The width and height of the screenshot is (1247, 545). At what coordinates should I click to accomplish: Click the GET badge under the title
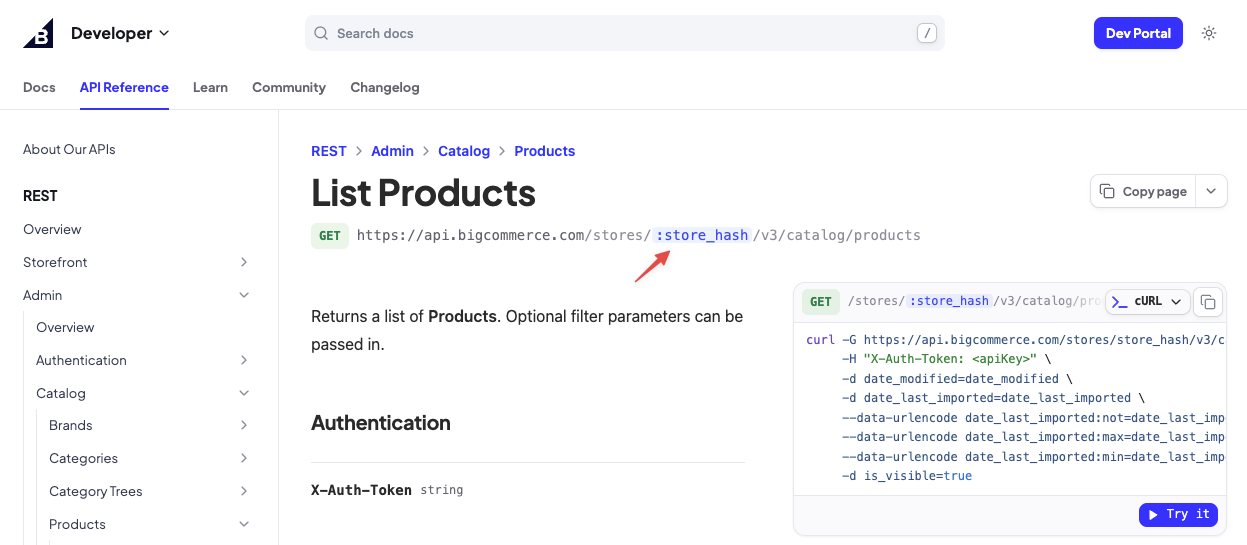330,236
